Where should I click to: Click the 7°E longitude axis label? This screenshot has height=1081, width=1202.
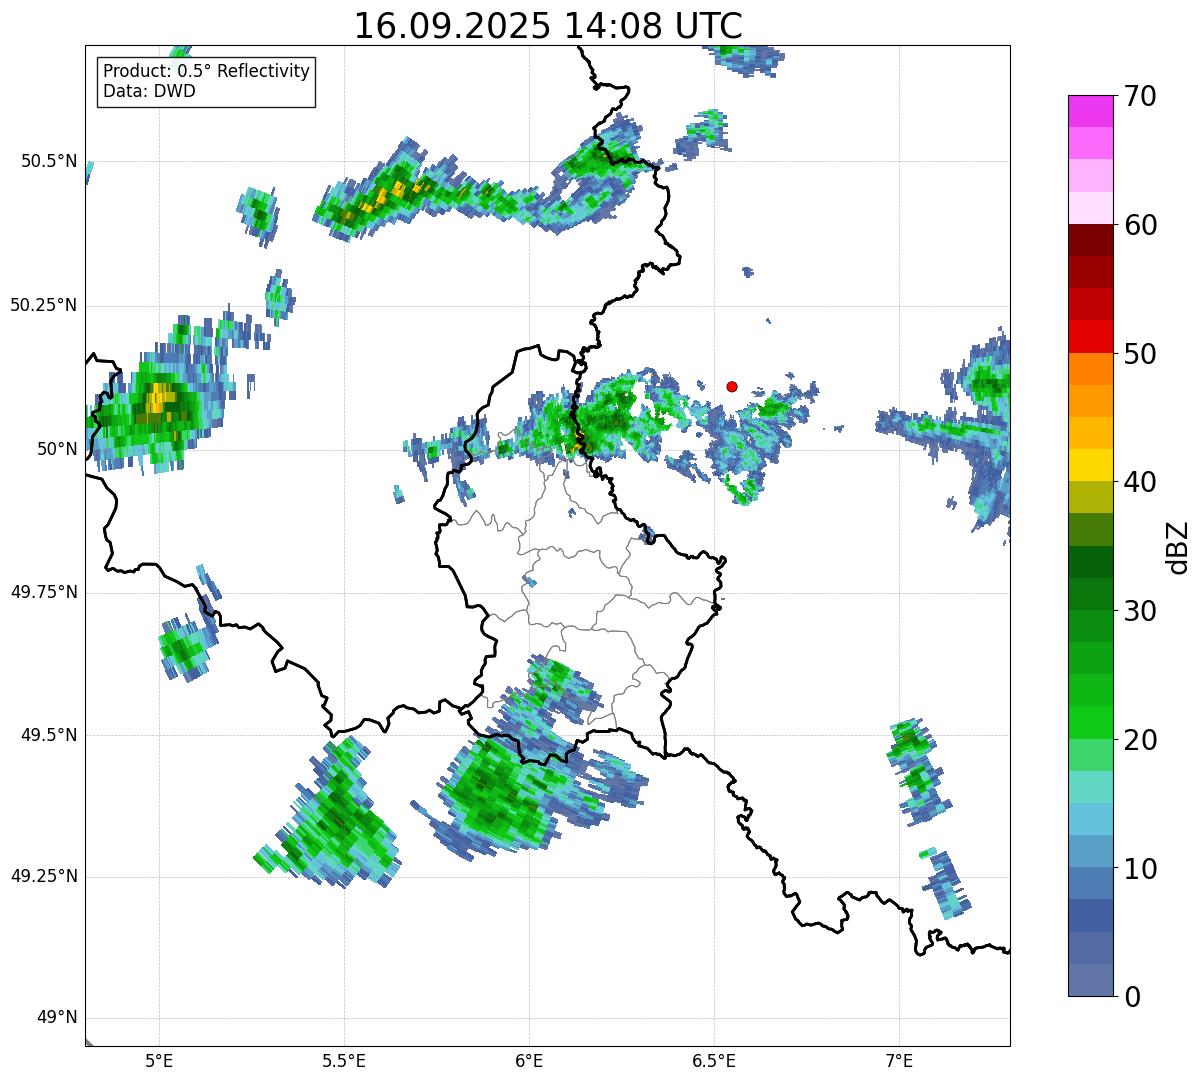899,1060
